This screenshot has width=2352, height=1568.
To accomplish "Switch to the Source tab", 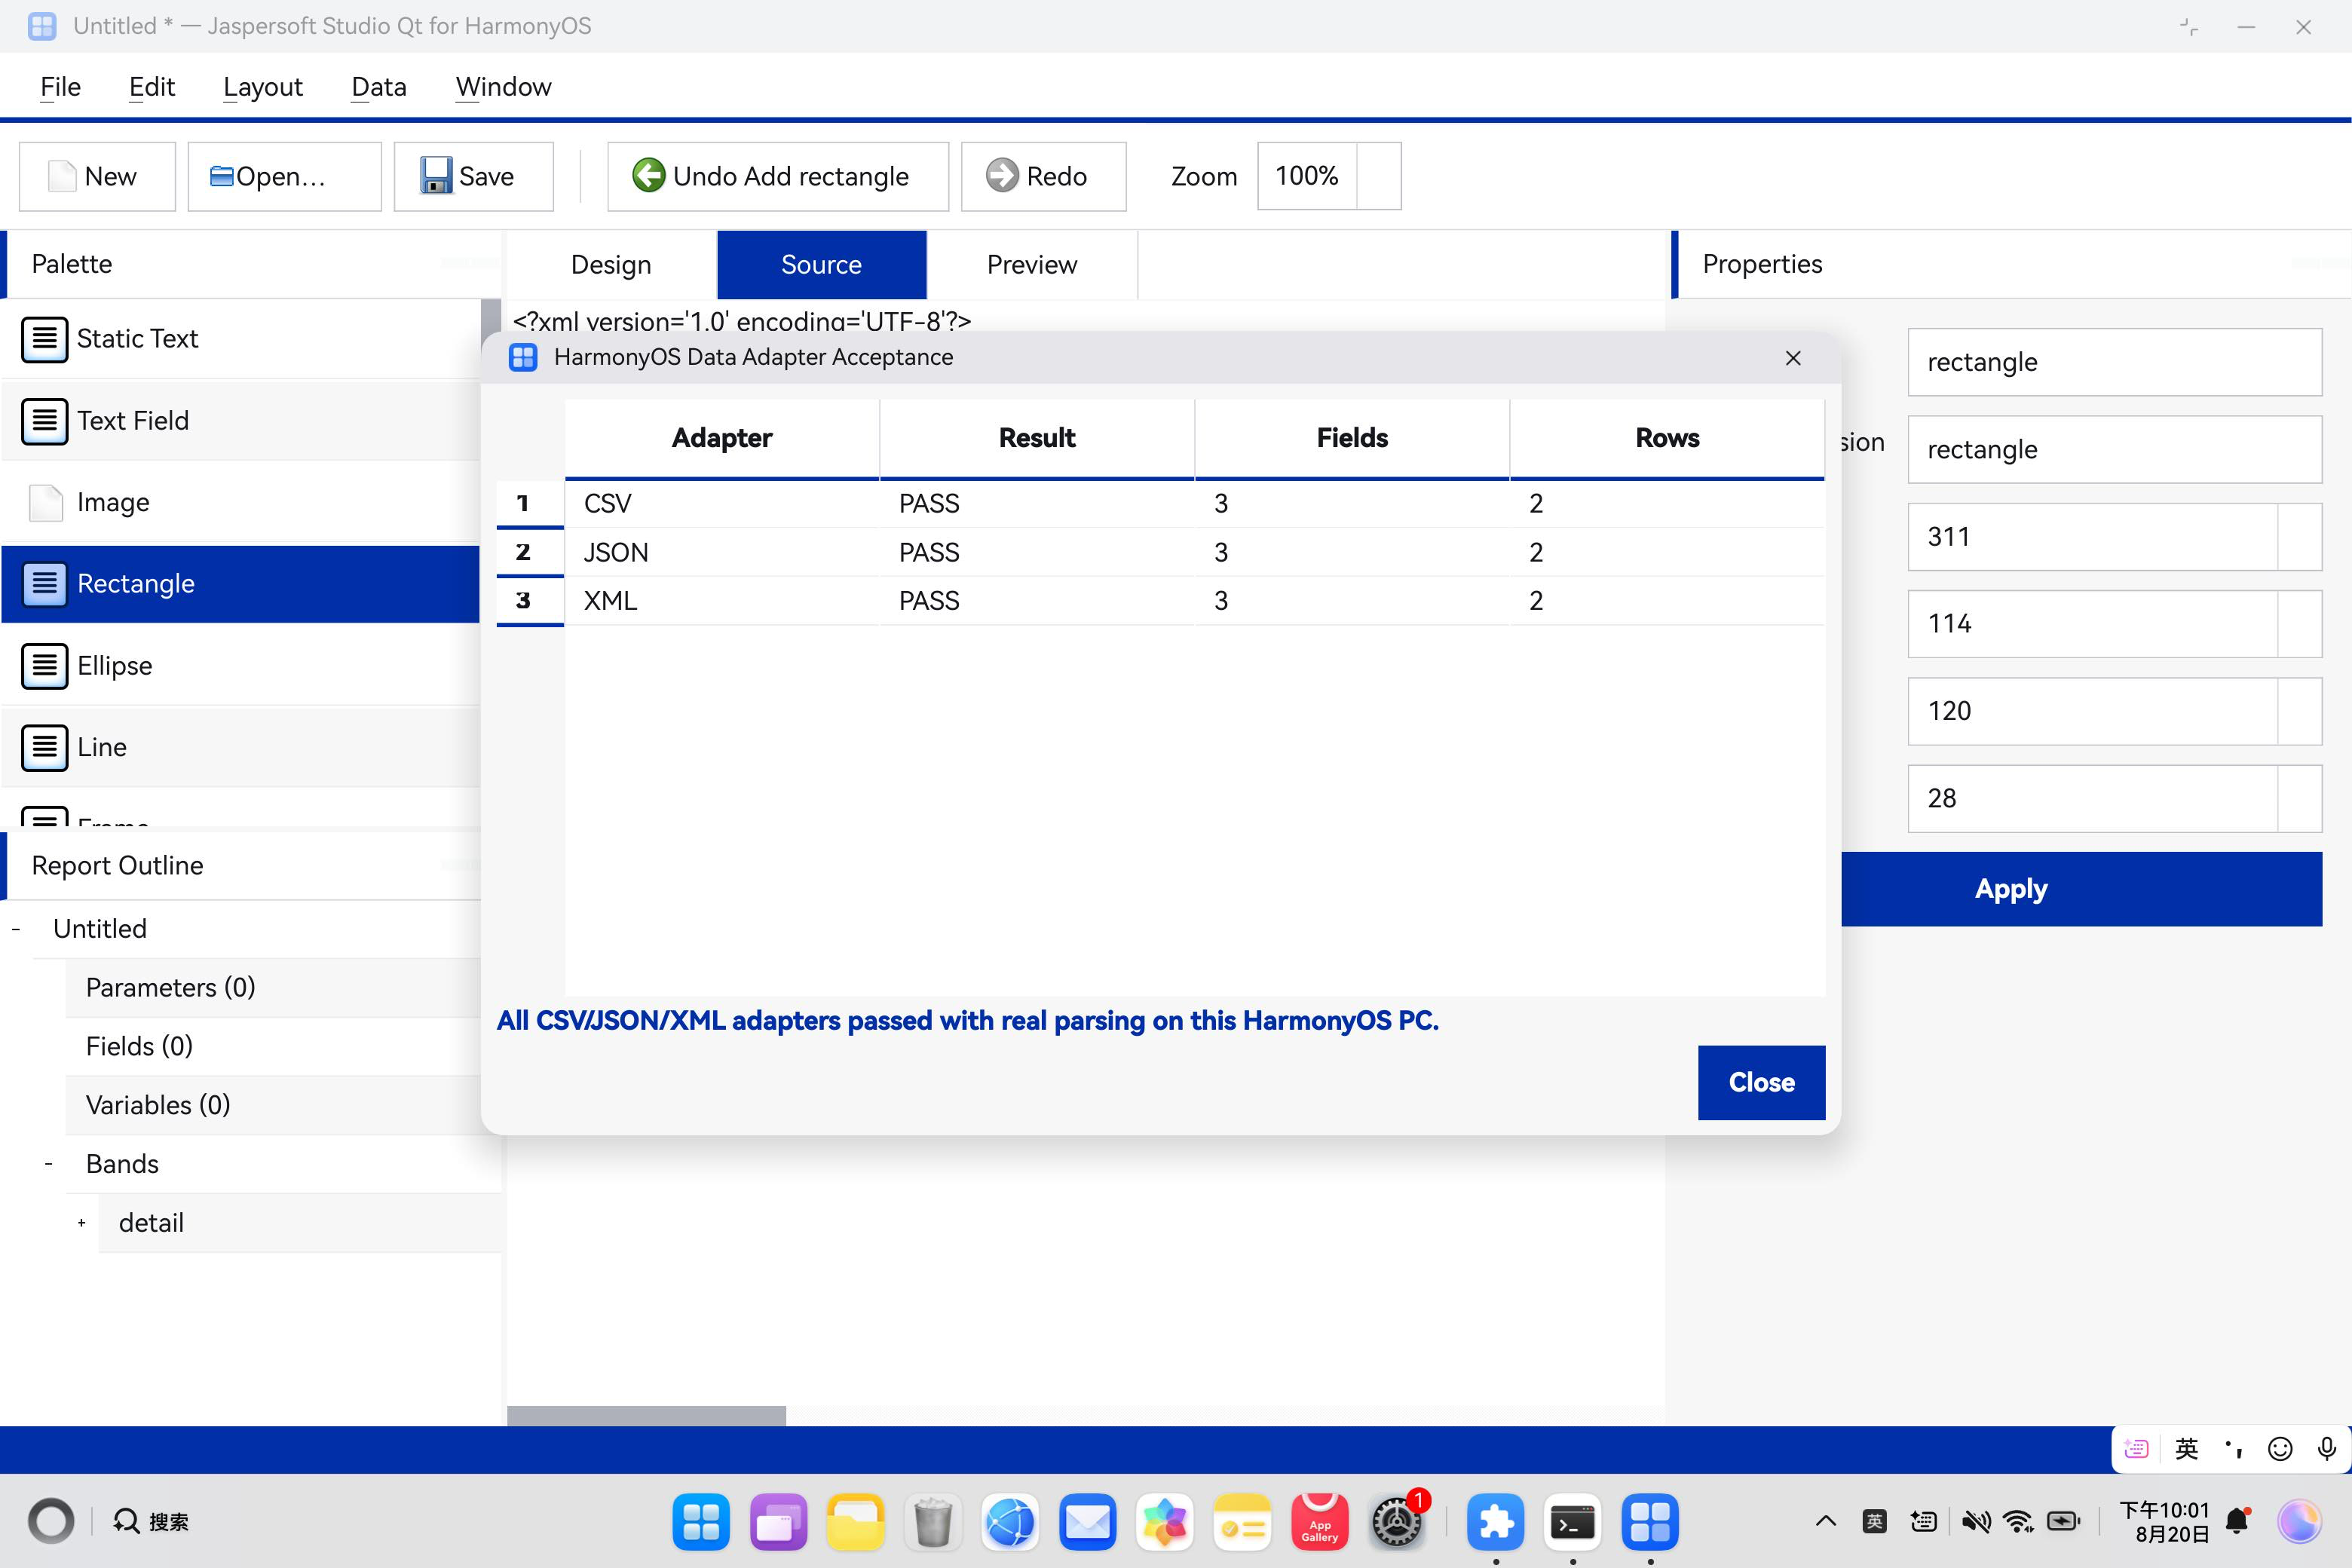I will tap(821, 265).
